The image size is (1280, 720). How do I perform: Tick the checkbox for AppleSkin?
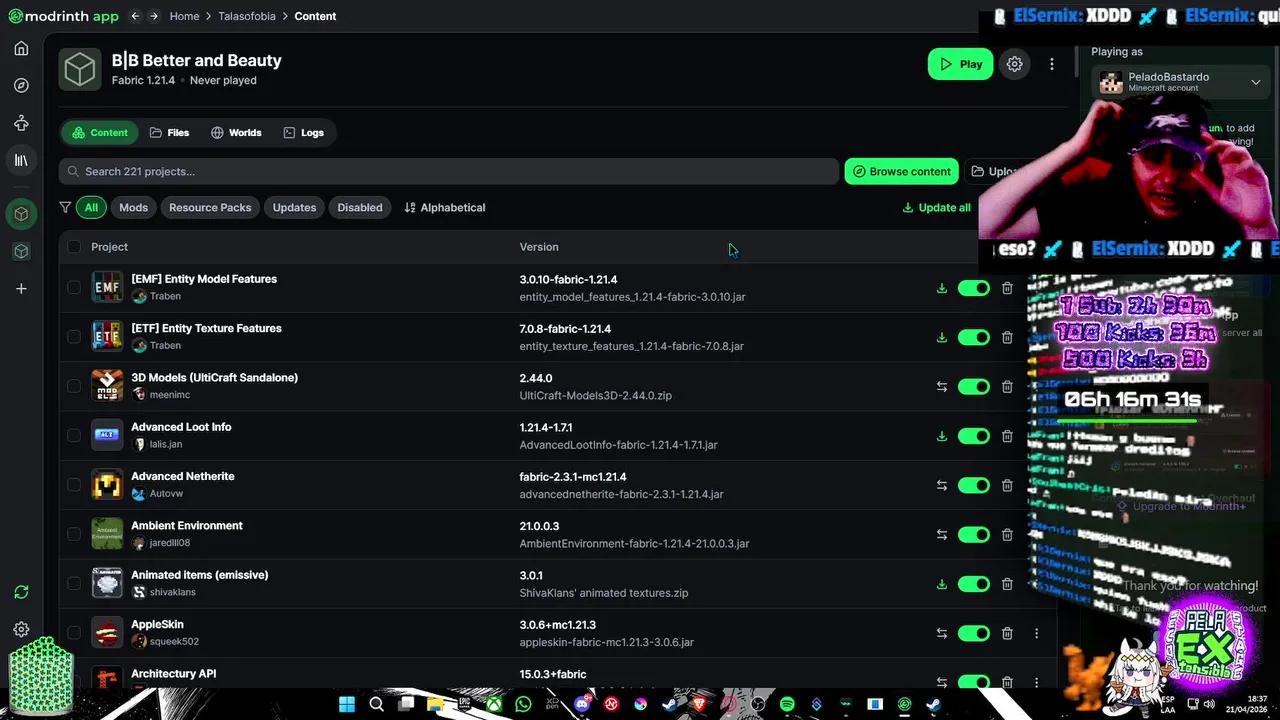pyautogui.click(x=74, y=633)
